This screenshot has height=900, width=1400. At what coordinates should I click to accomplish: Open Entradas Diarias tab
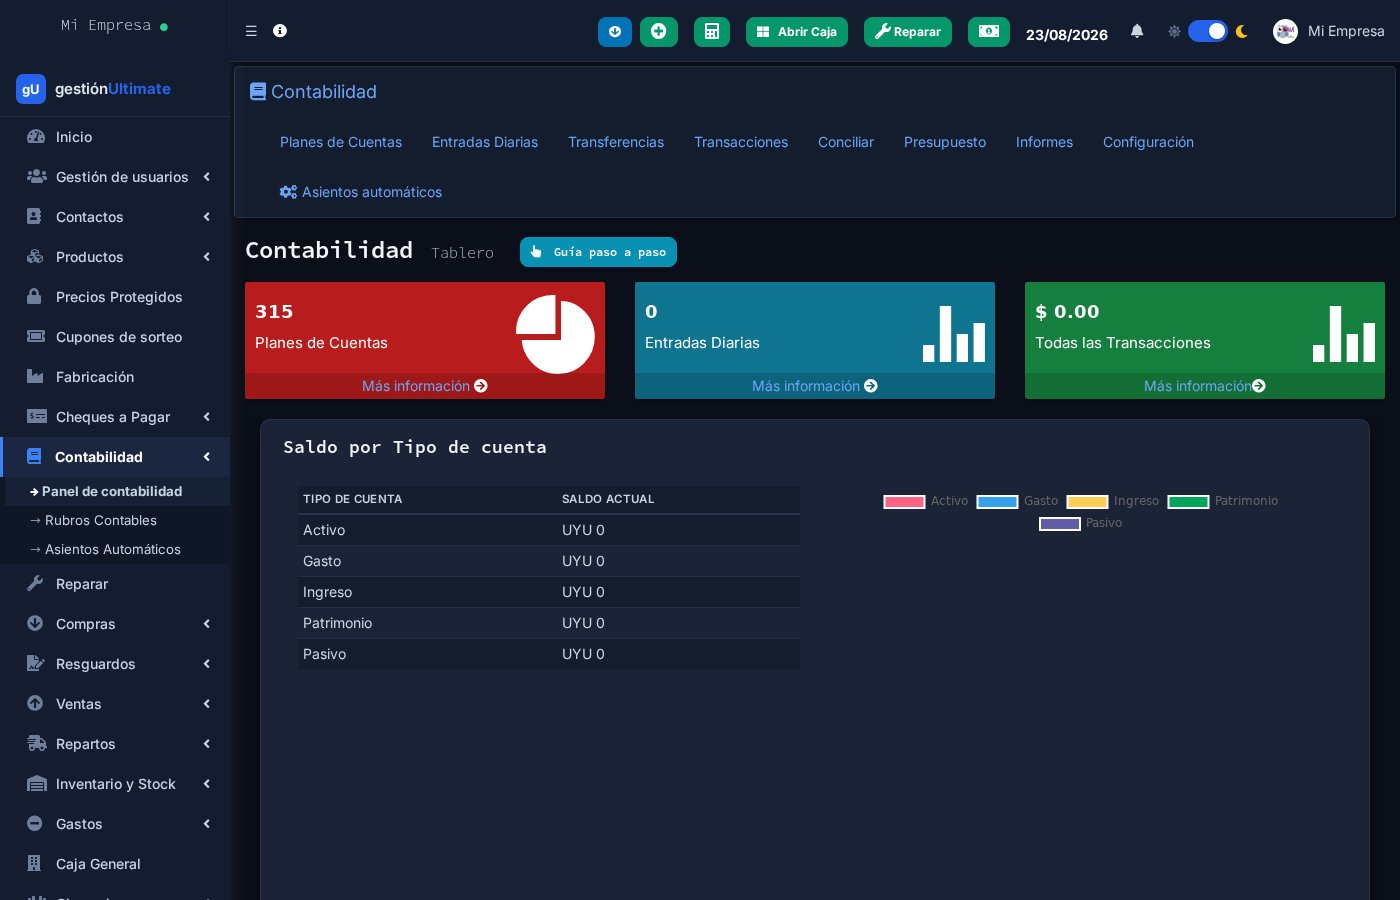tap(485, 142)
